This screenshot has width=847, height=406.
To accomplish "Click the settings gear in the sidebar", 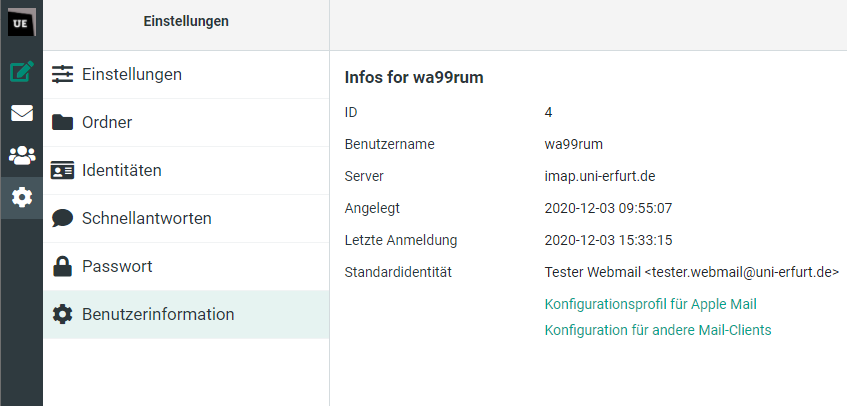I will pyautogui.click(x=21, y=197).
